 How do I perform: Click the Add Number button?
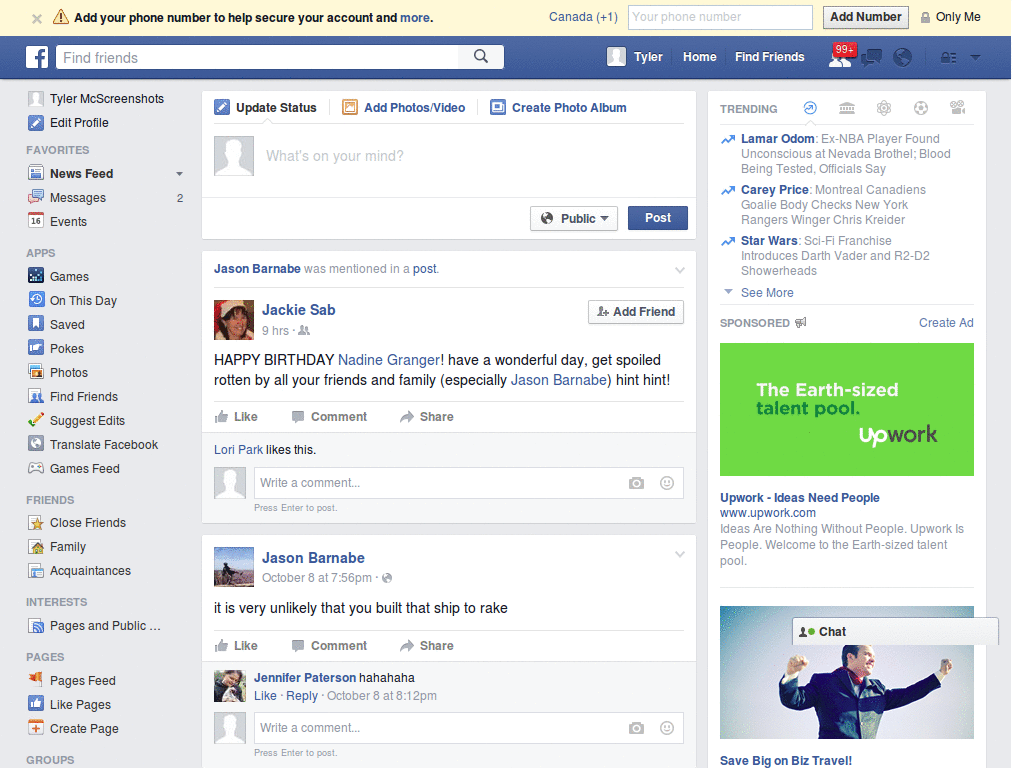tap(865, 17)
